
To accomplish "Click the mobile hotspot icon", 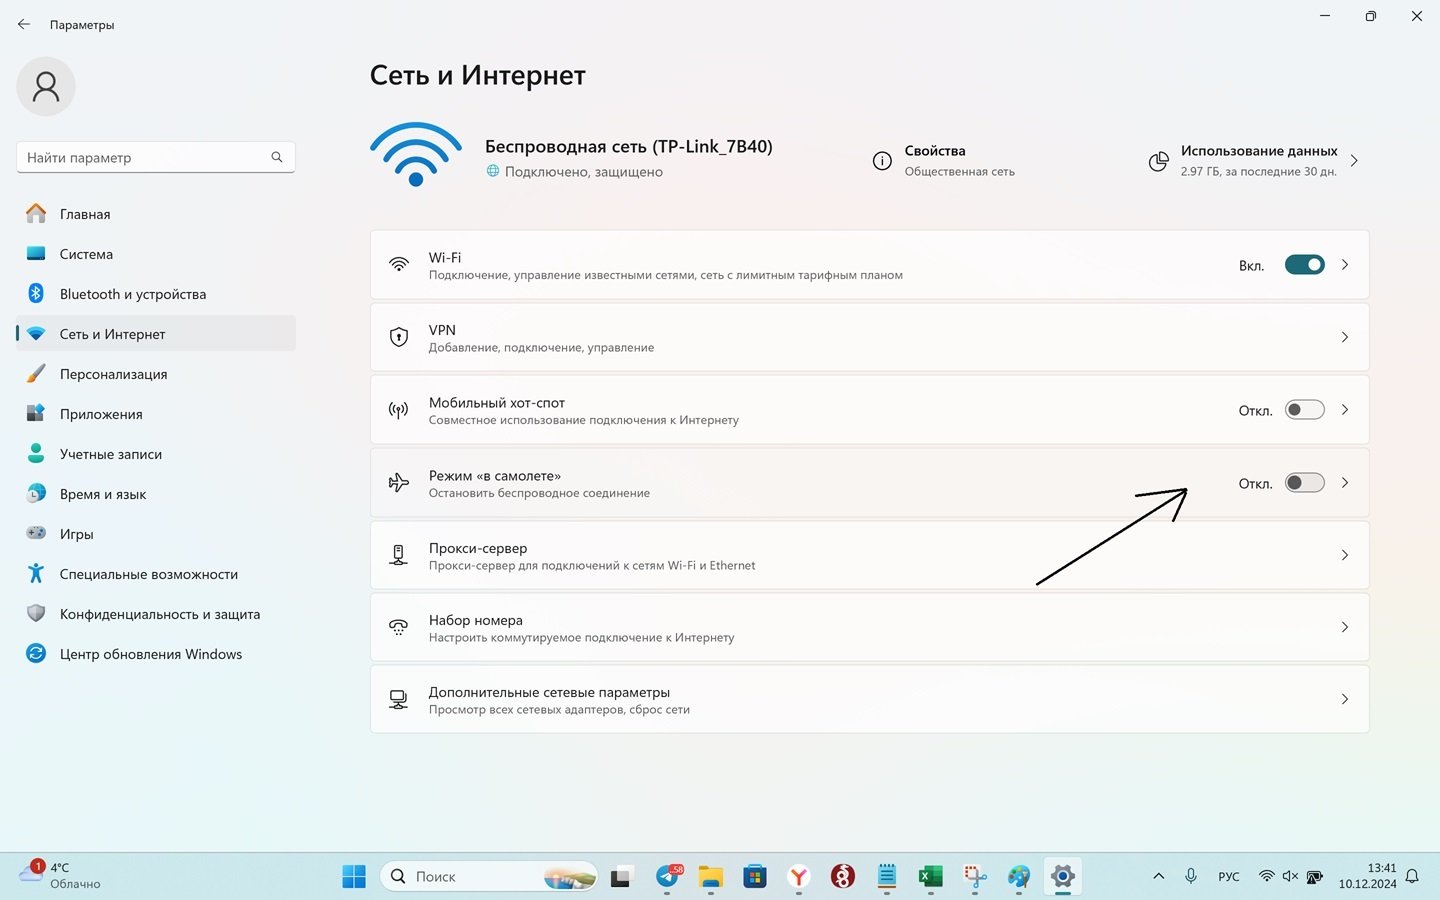I will (x=399, y=410).
